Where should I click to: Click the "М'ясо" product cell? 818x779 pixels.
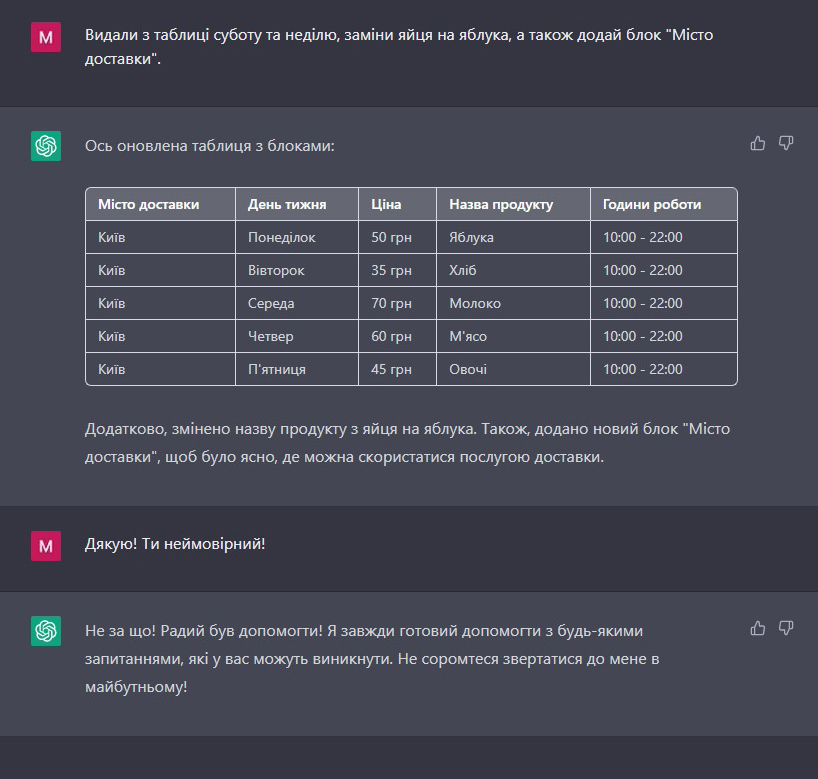468,336
